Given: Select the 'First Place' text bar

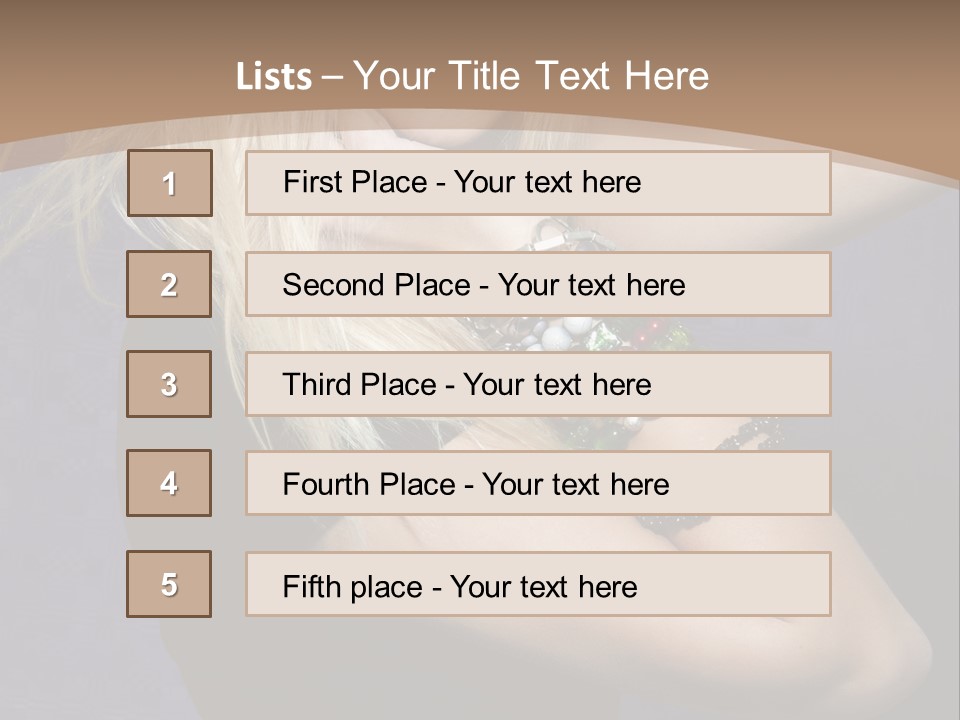Looking at the screenshot, I should coord(538,183).
